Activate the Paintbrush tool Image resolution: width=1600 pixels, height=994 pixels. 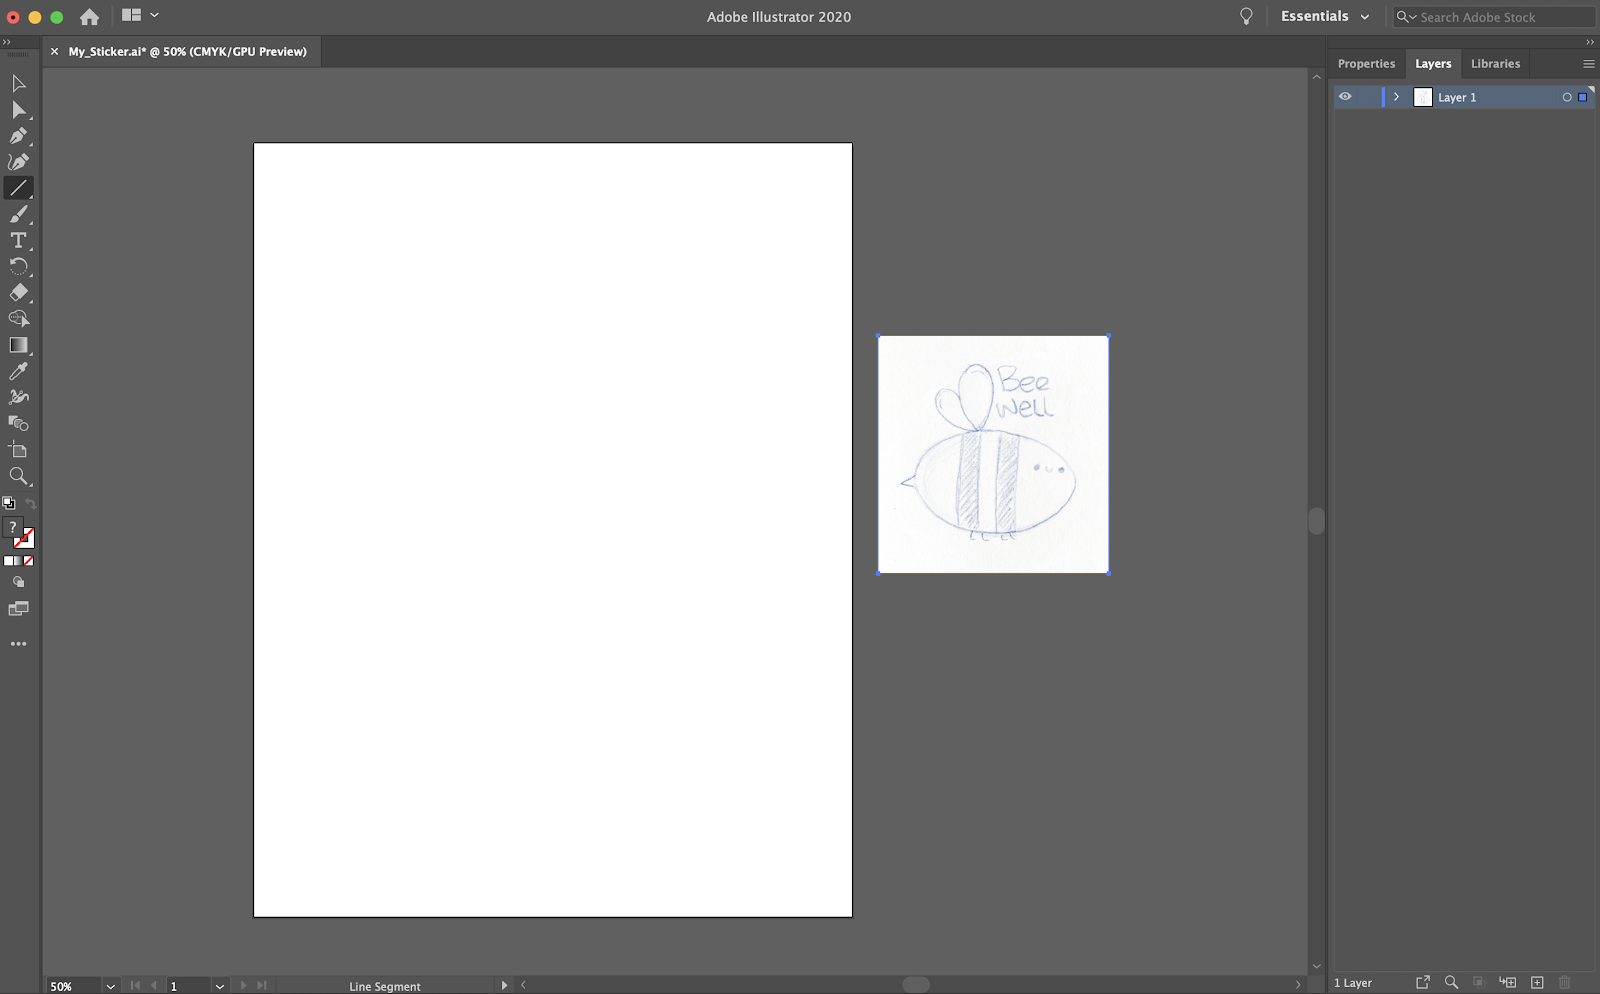click(x=18, y=213)
